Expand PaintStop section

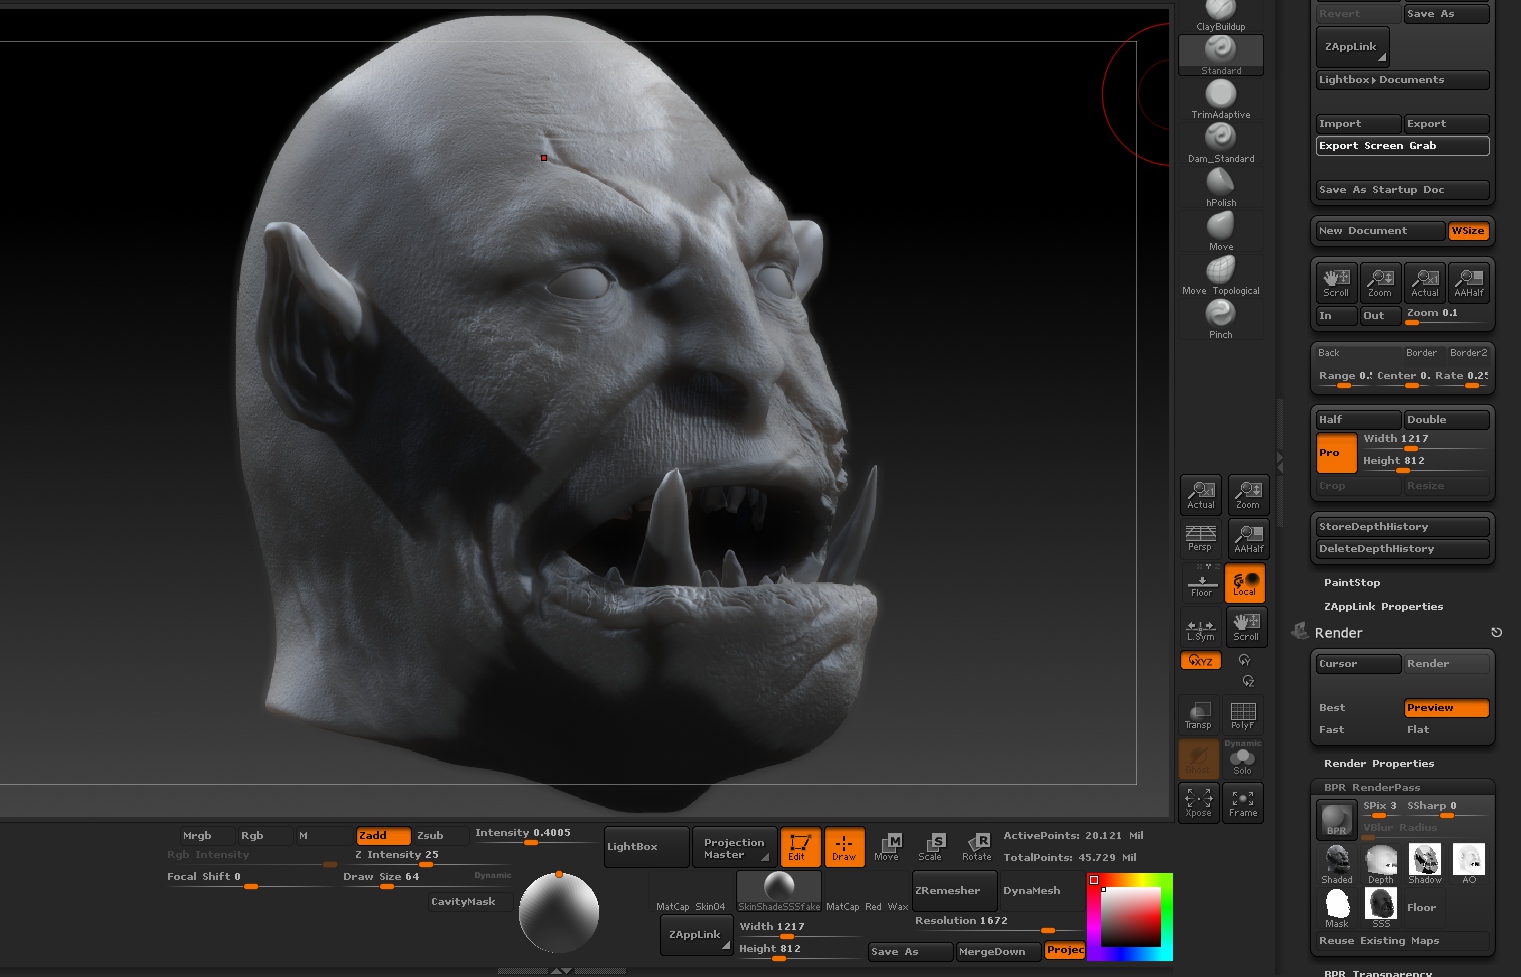(x=1352, y=583)
